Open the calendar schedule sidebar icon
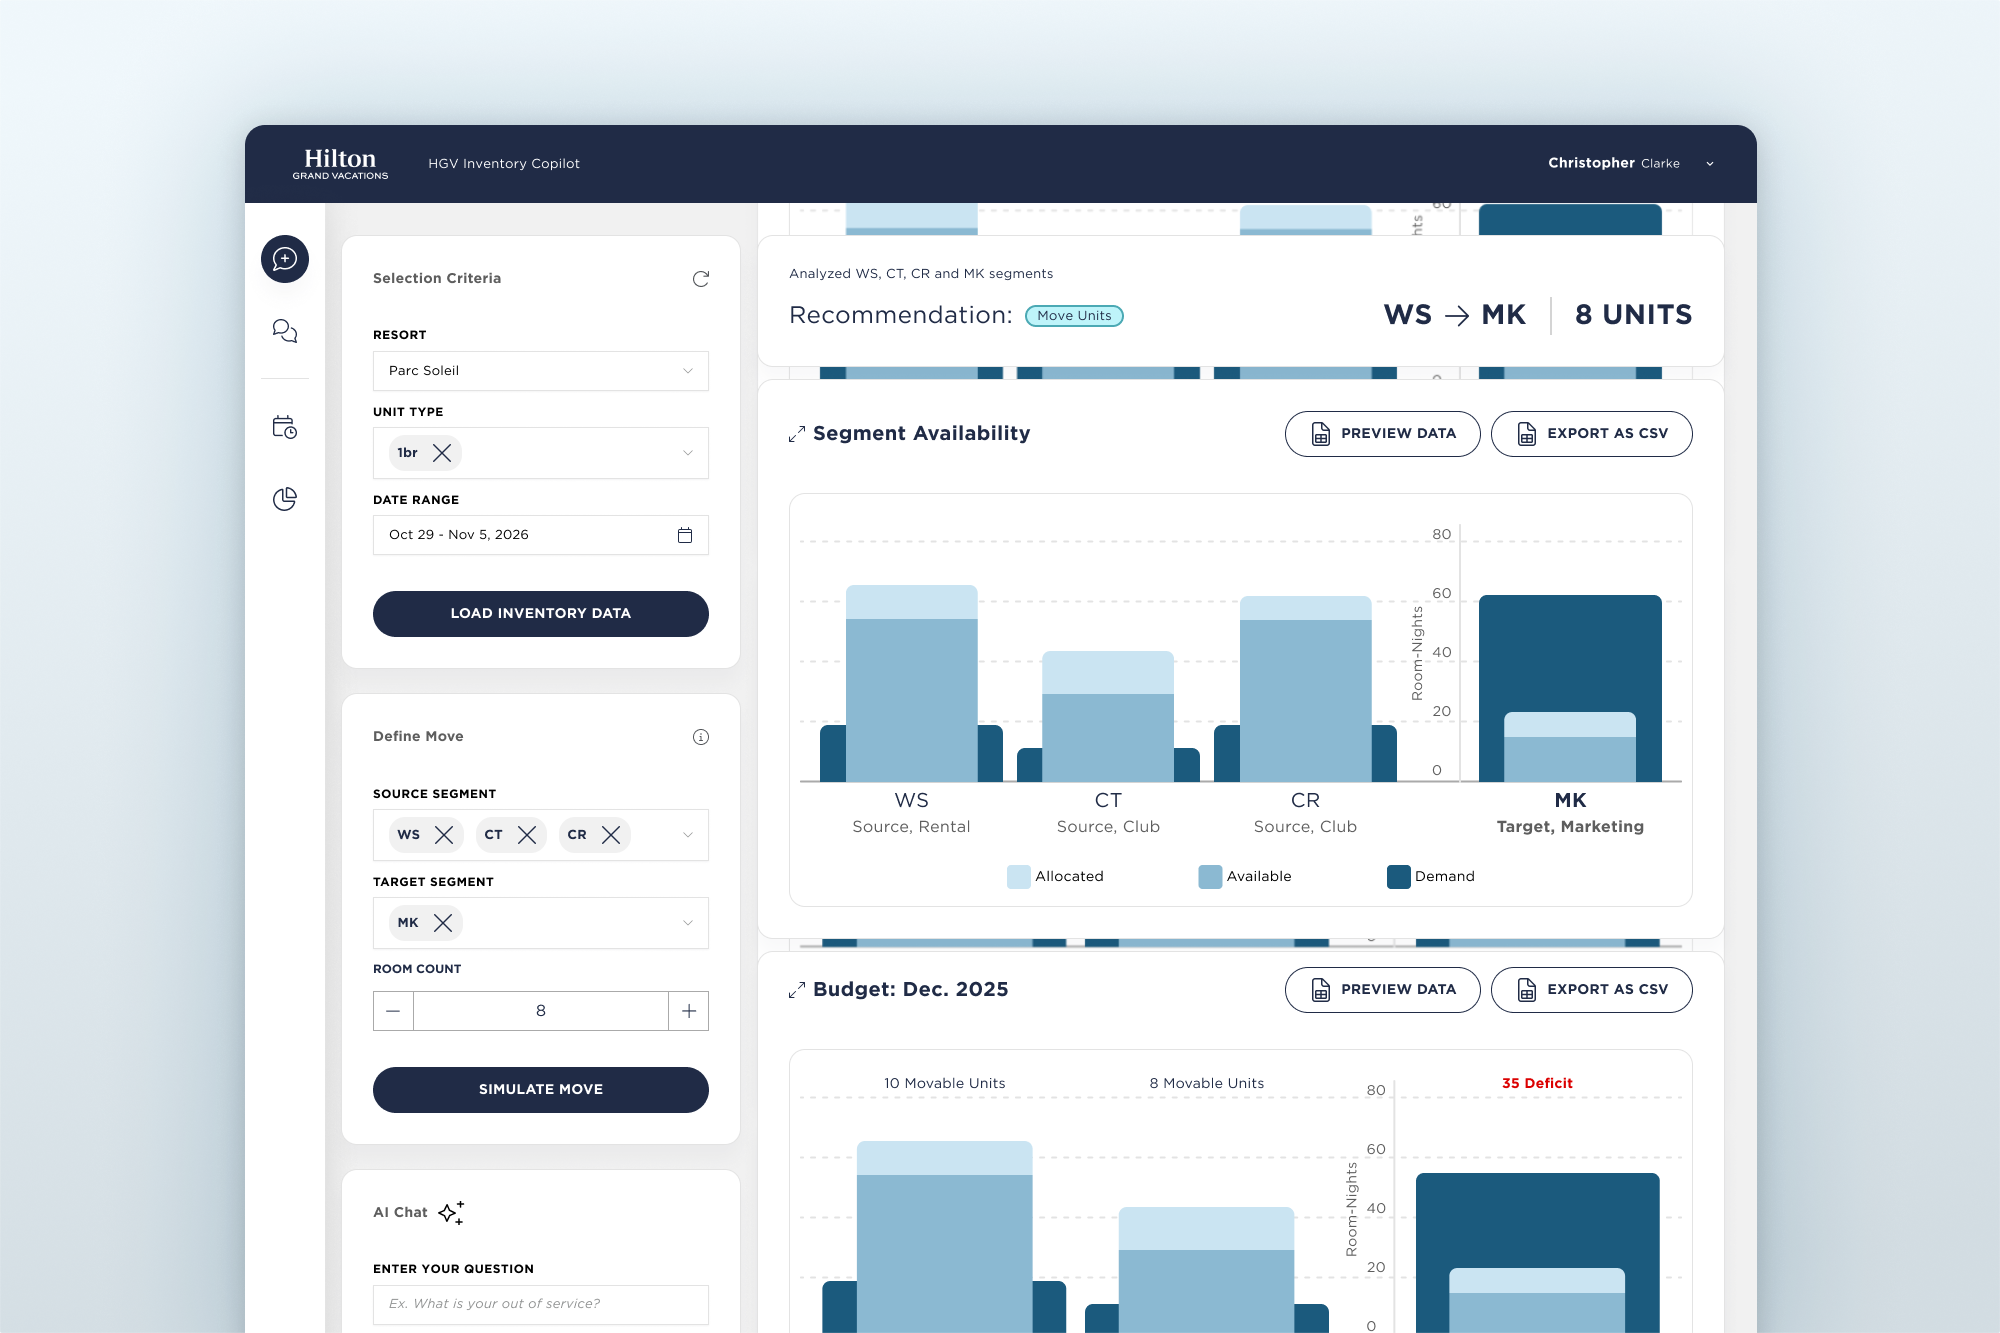Screen dimensions: 2000x1333 285,427
